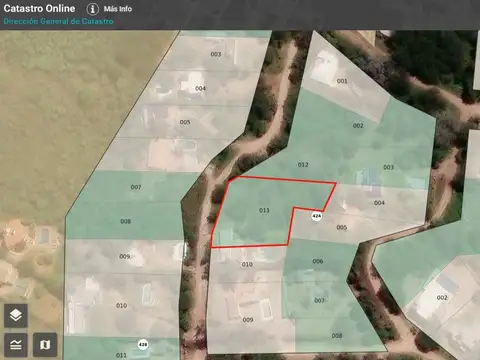
Task: Select parcel 011 below the 428 marker
Action: click(x=121, y=355)
